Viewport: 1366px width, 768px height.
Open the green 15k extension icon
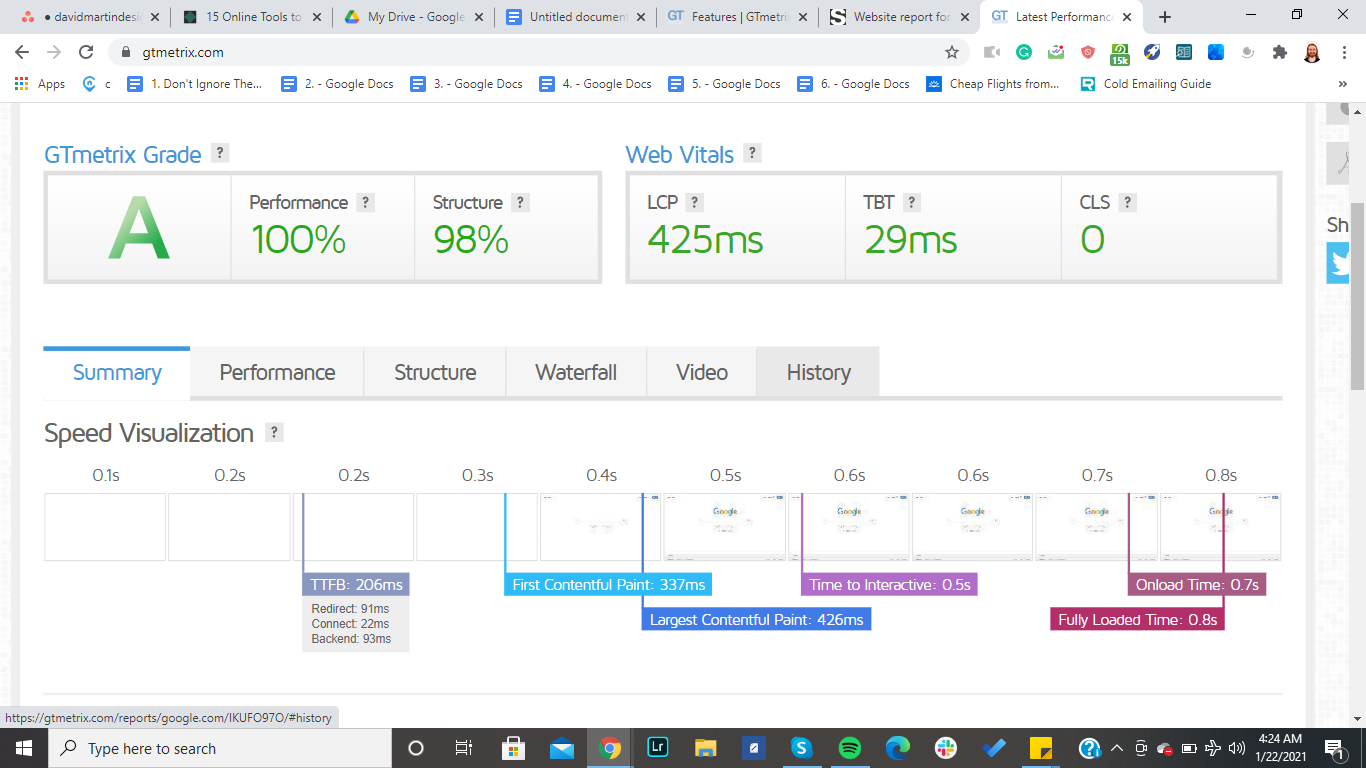point(1120,52)
